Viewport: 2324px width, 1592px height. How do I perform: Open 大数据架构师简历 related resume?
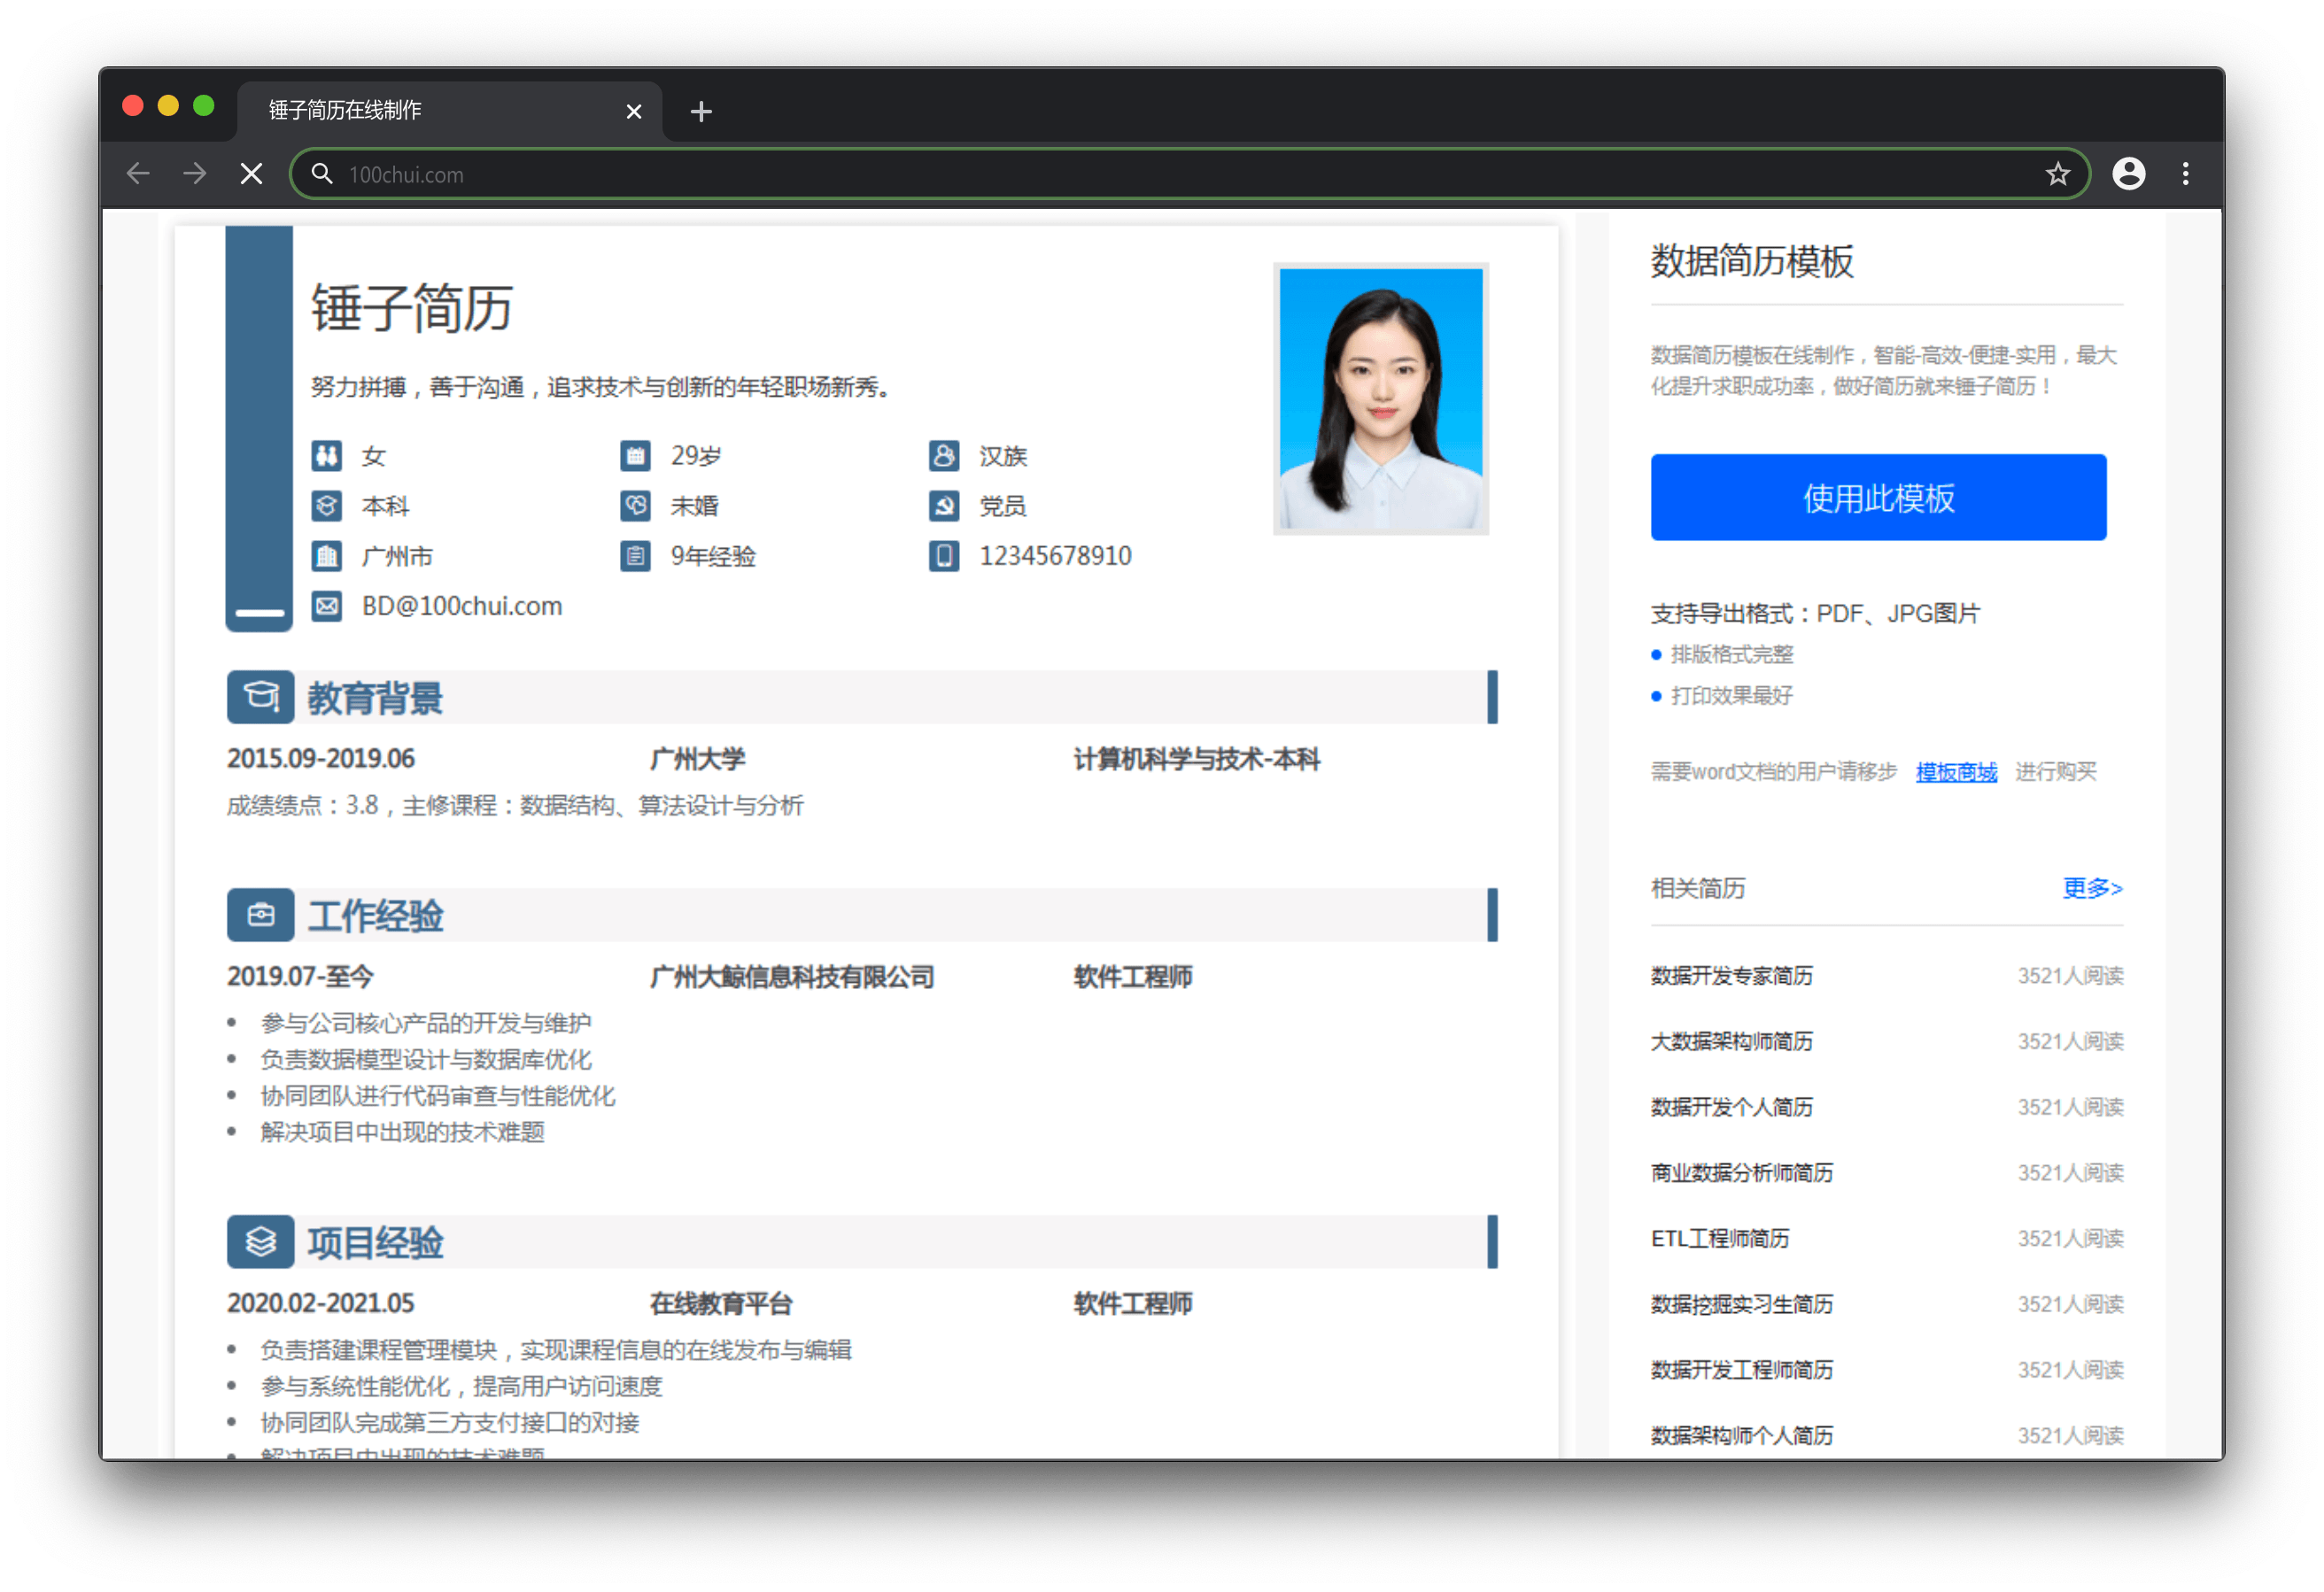click(1731, 1042)
